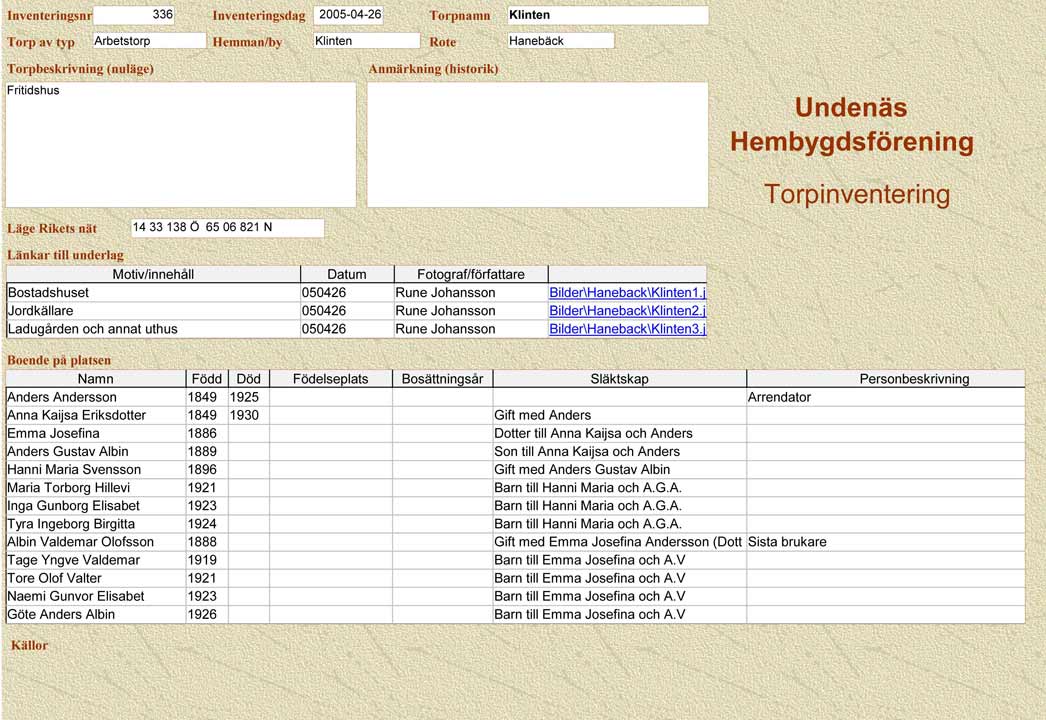Image resolution: width=1046 pixels, height=720 pixels.
Task: Select the Läge Rikets nät coordinates field
Action: 227,228
